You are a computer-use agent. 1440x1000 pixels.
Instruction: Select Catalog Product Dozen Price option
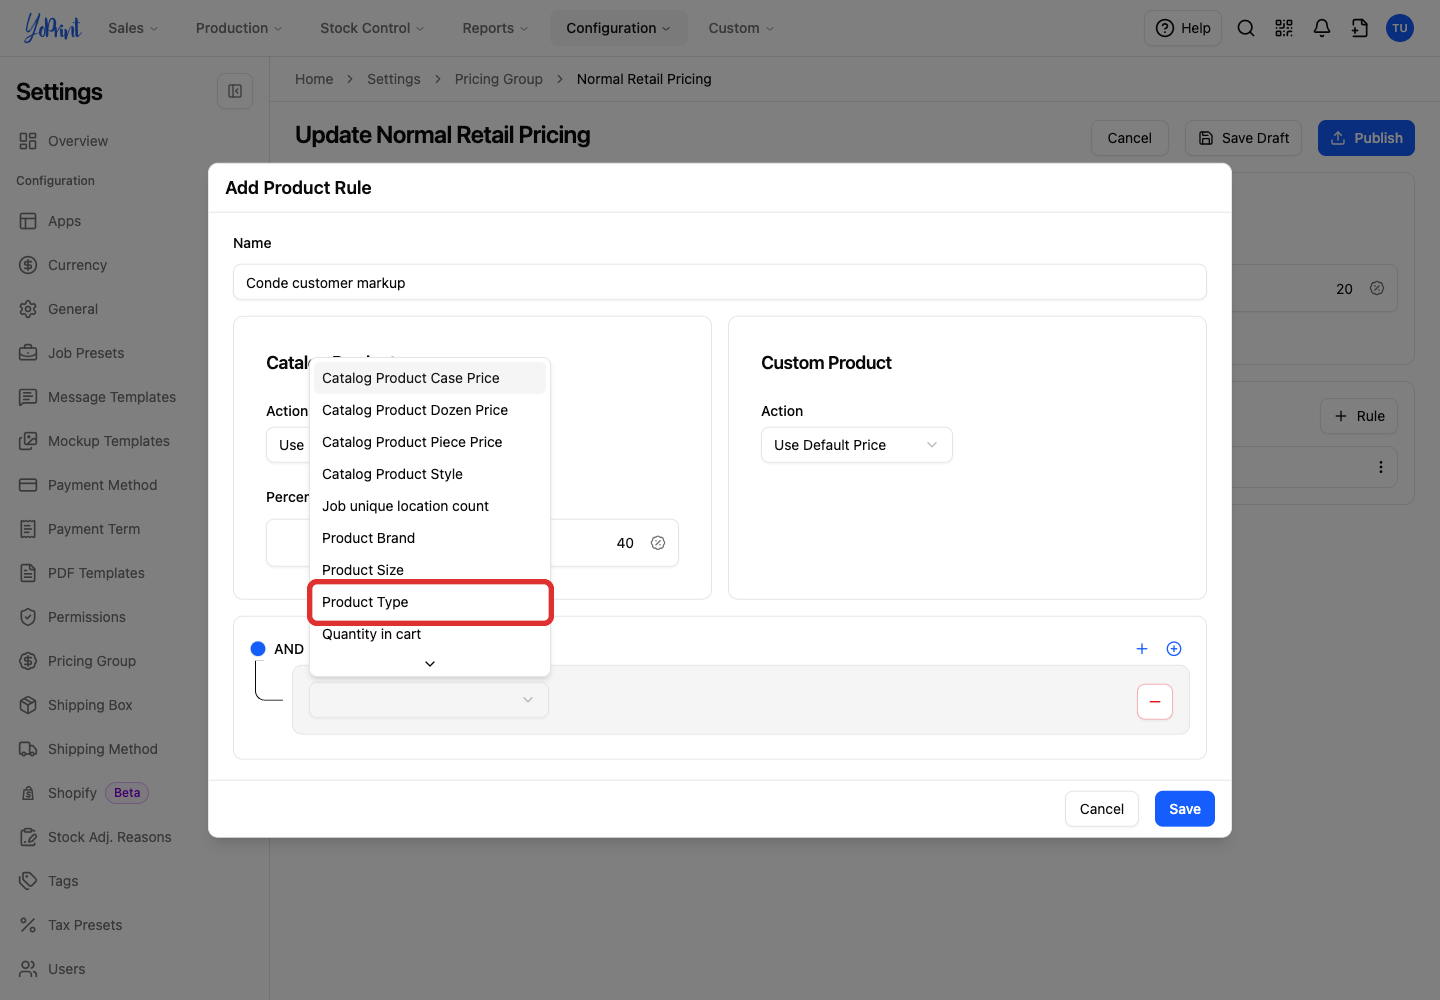click(430, 410)
